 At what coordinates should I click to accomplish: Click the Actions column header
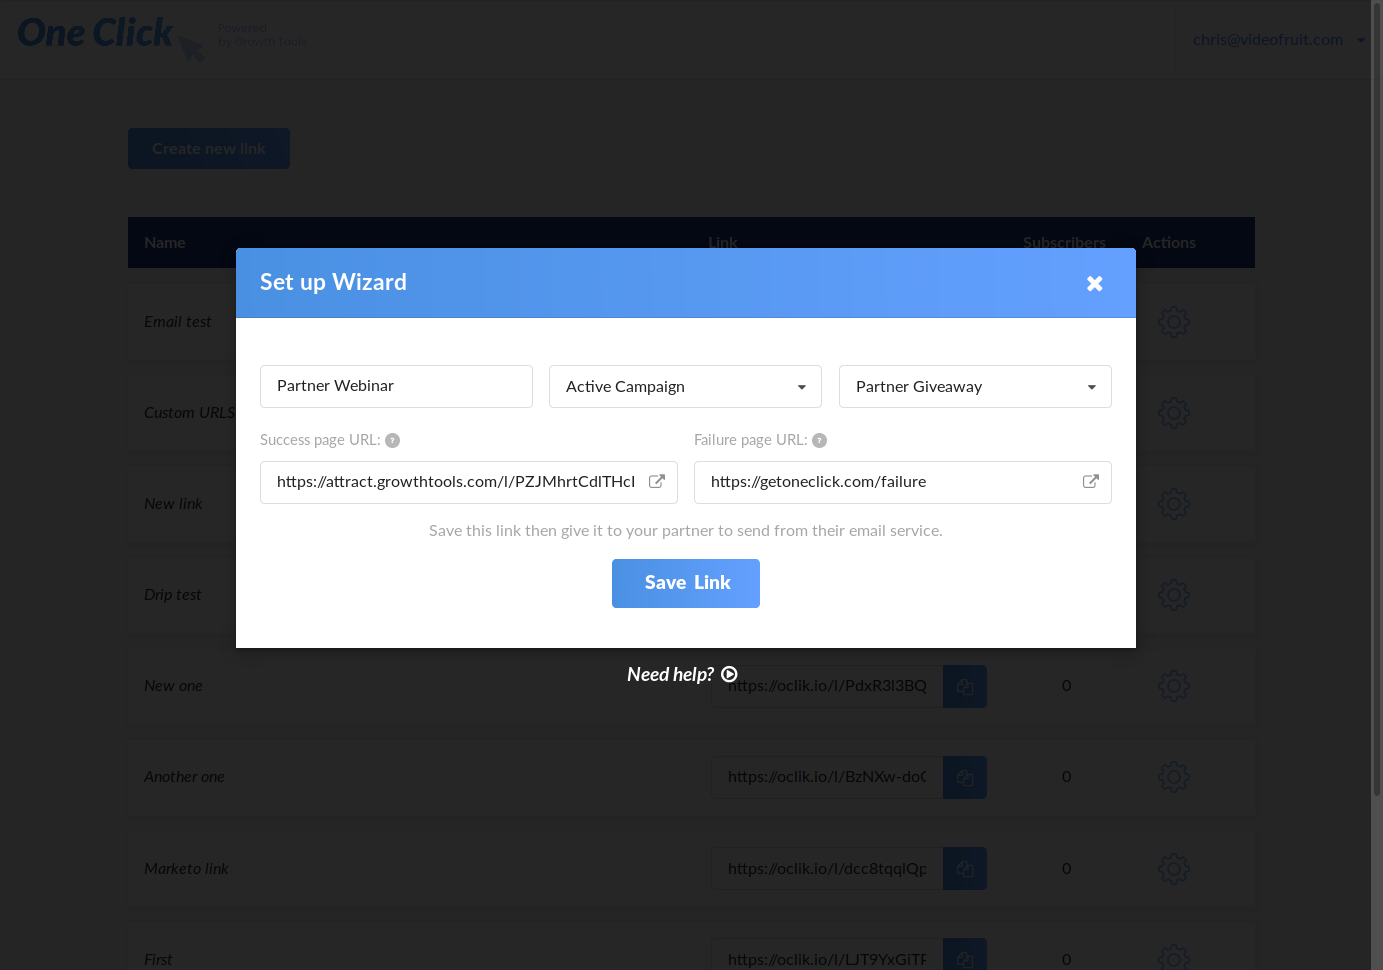pyautogui.click(x=1169, y=243)
